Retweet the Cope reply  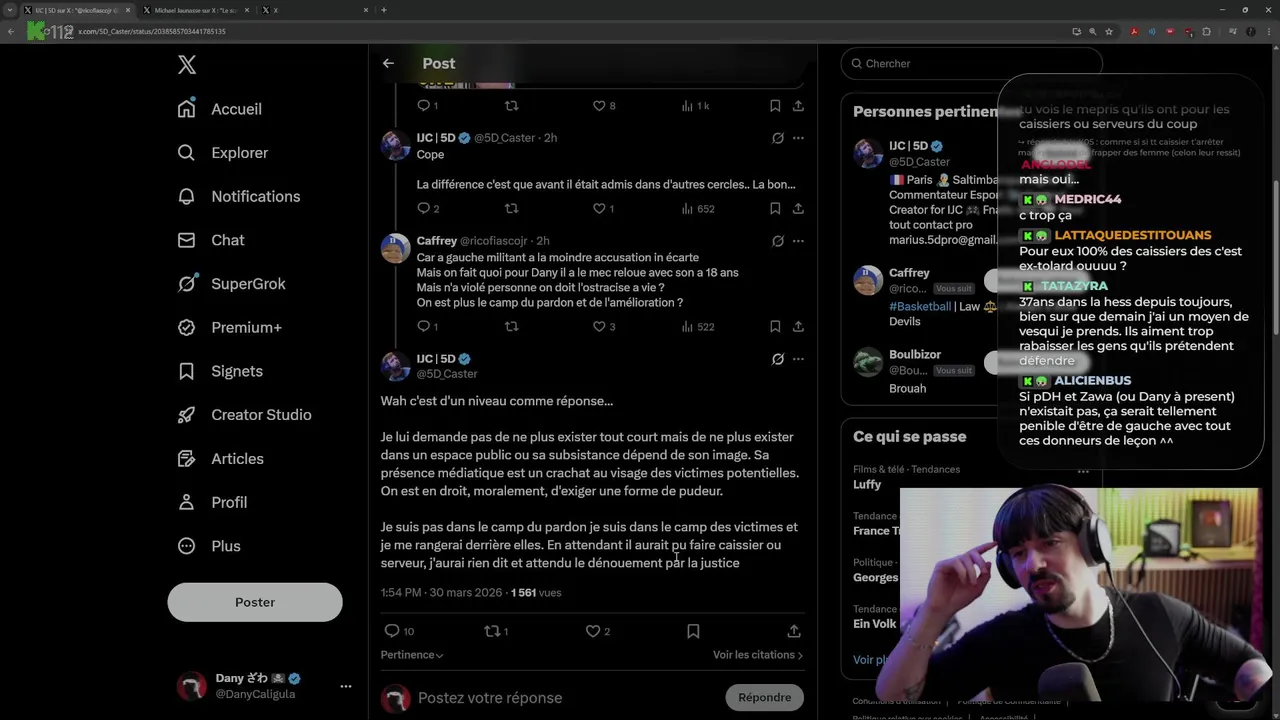(x=511, y=209)
